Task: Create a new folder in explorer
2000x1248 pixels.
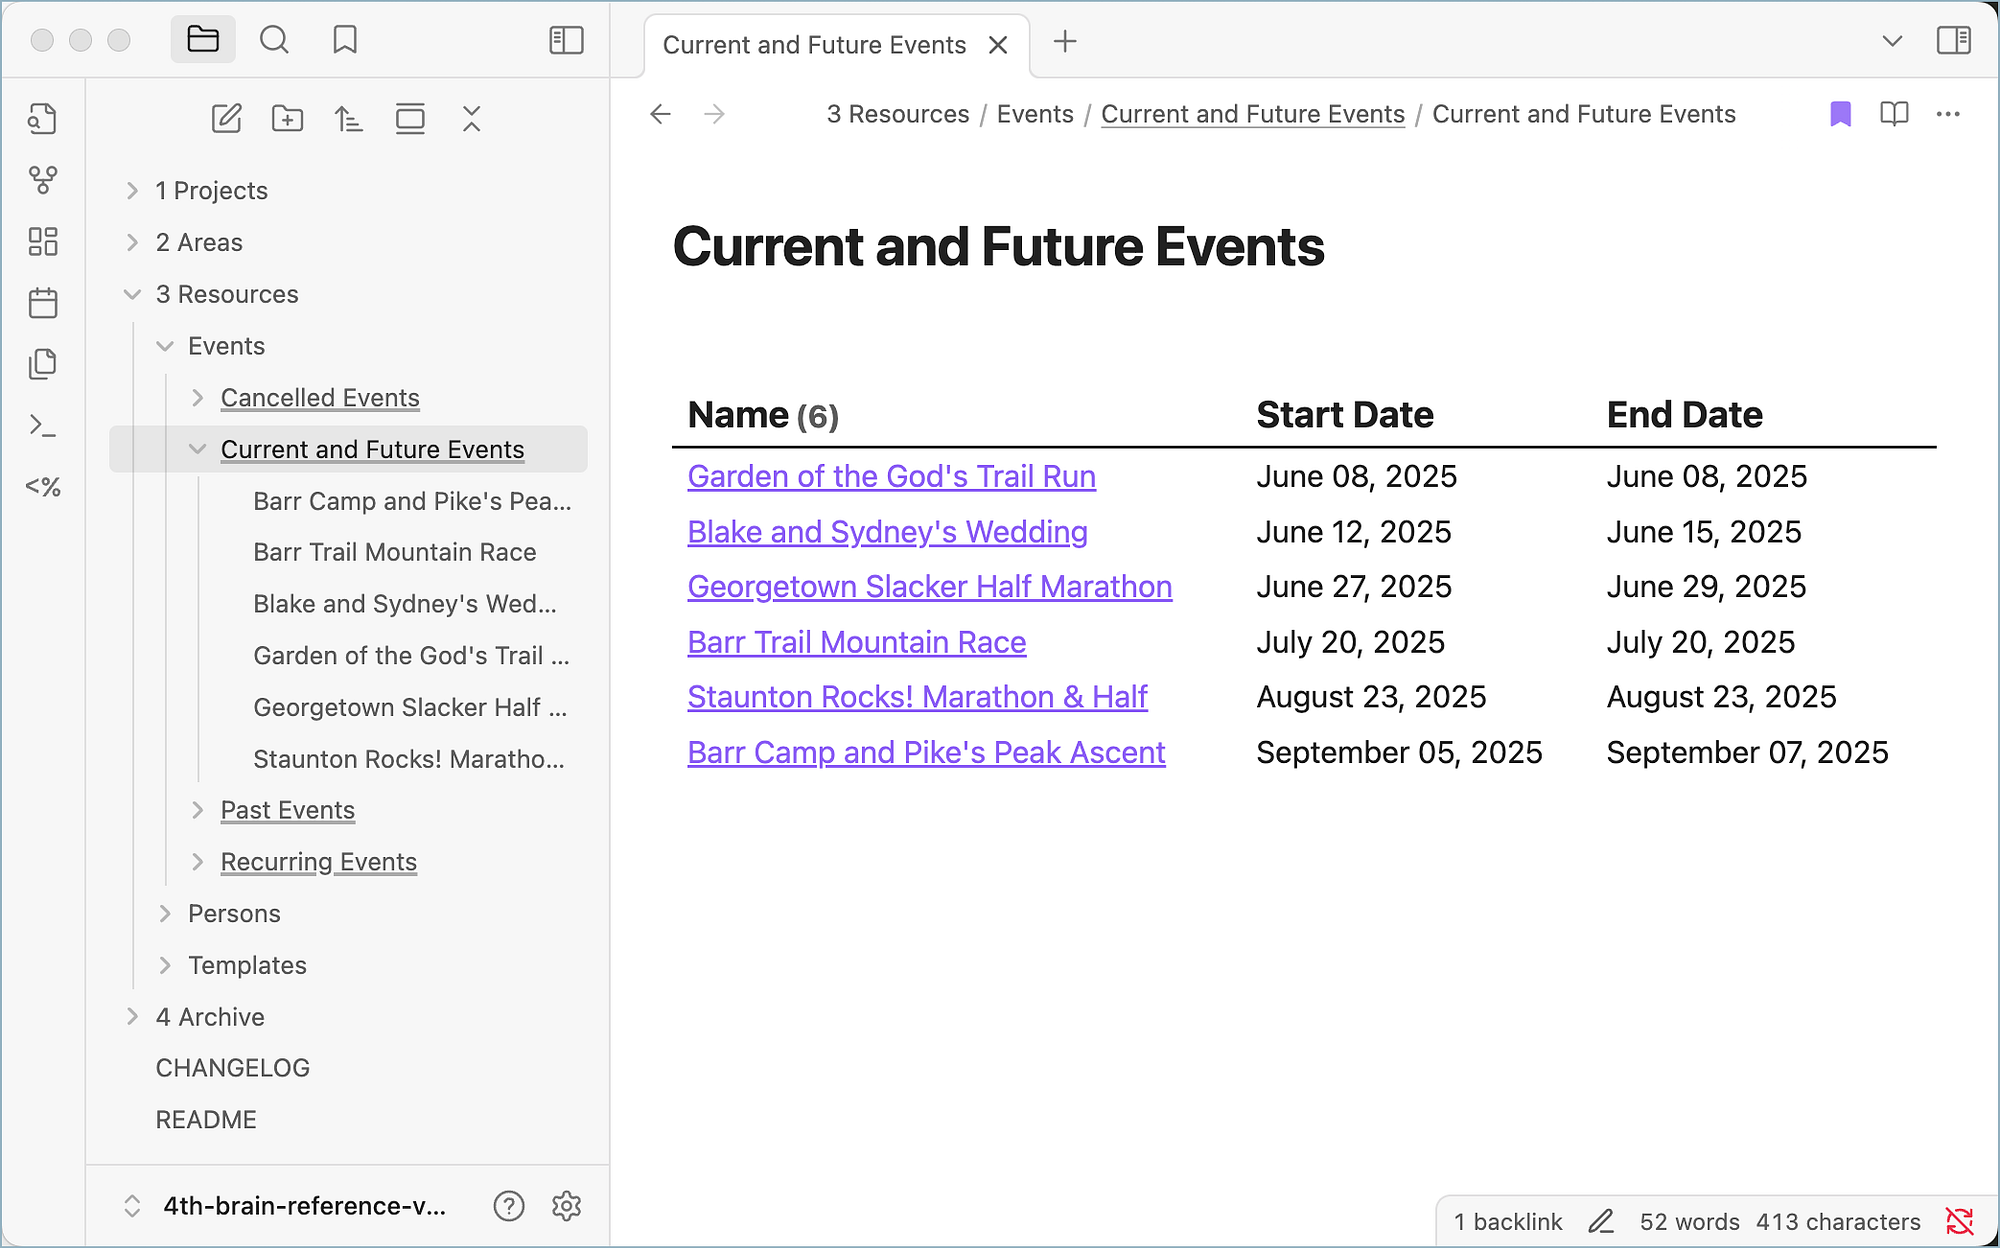Action: (x=288, y=119)
